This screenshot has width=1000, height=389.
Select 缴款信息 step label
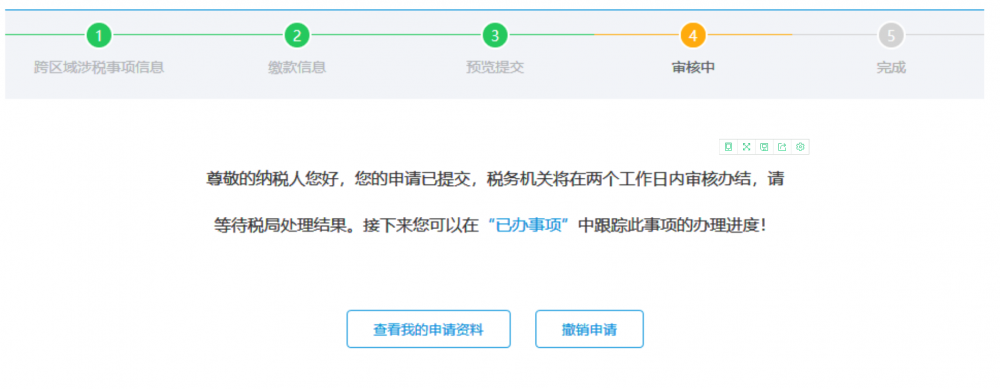297,68
